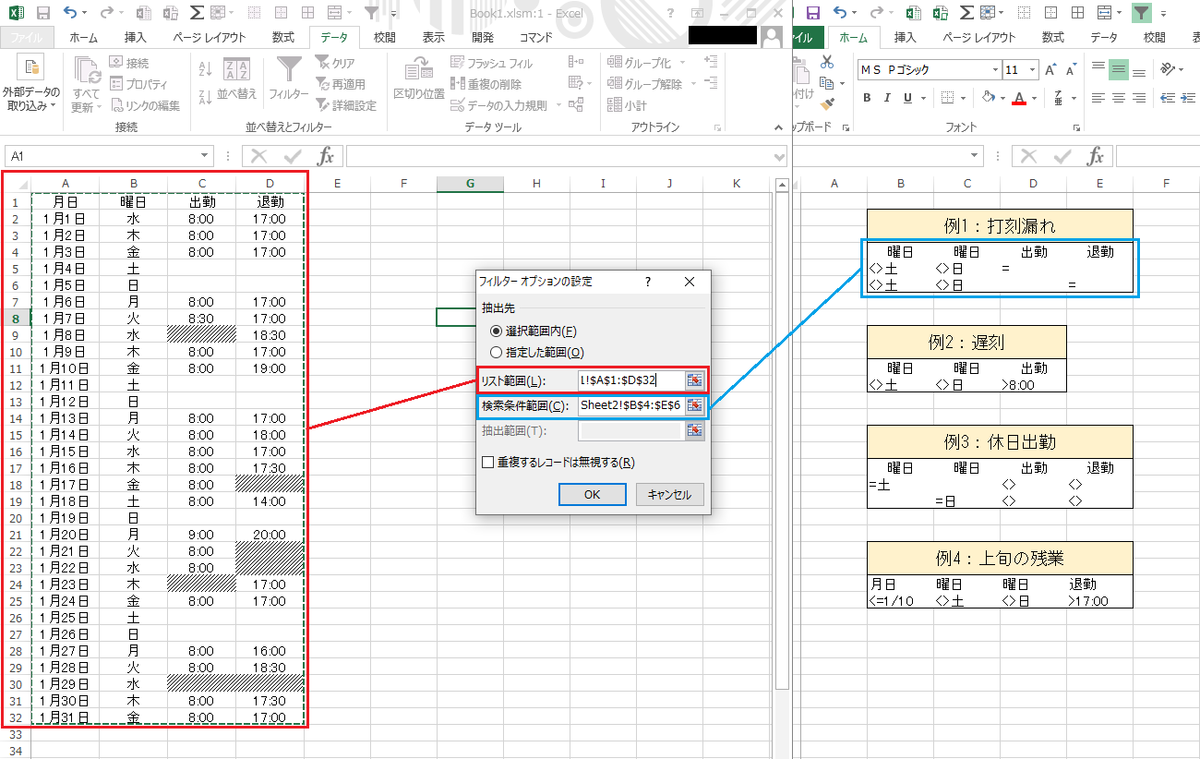
Task: Open the 開発 Developer tab
Action: (x=482, y=37)
